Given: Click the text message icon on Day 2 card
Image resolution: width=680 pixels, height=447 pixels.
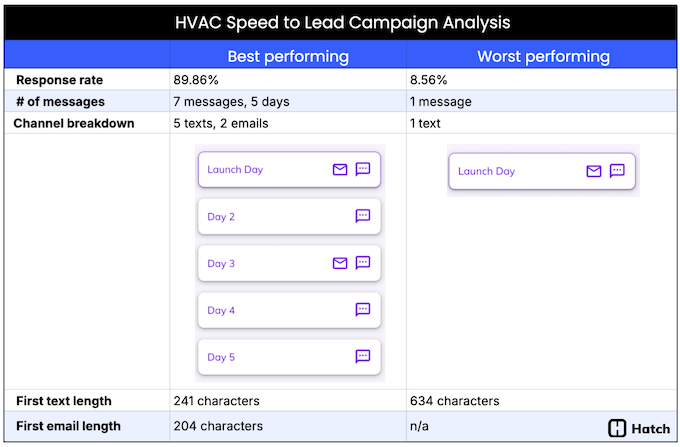Looking at the screenshot, I should (x=363, y=216).
